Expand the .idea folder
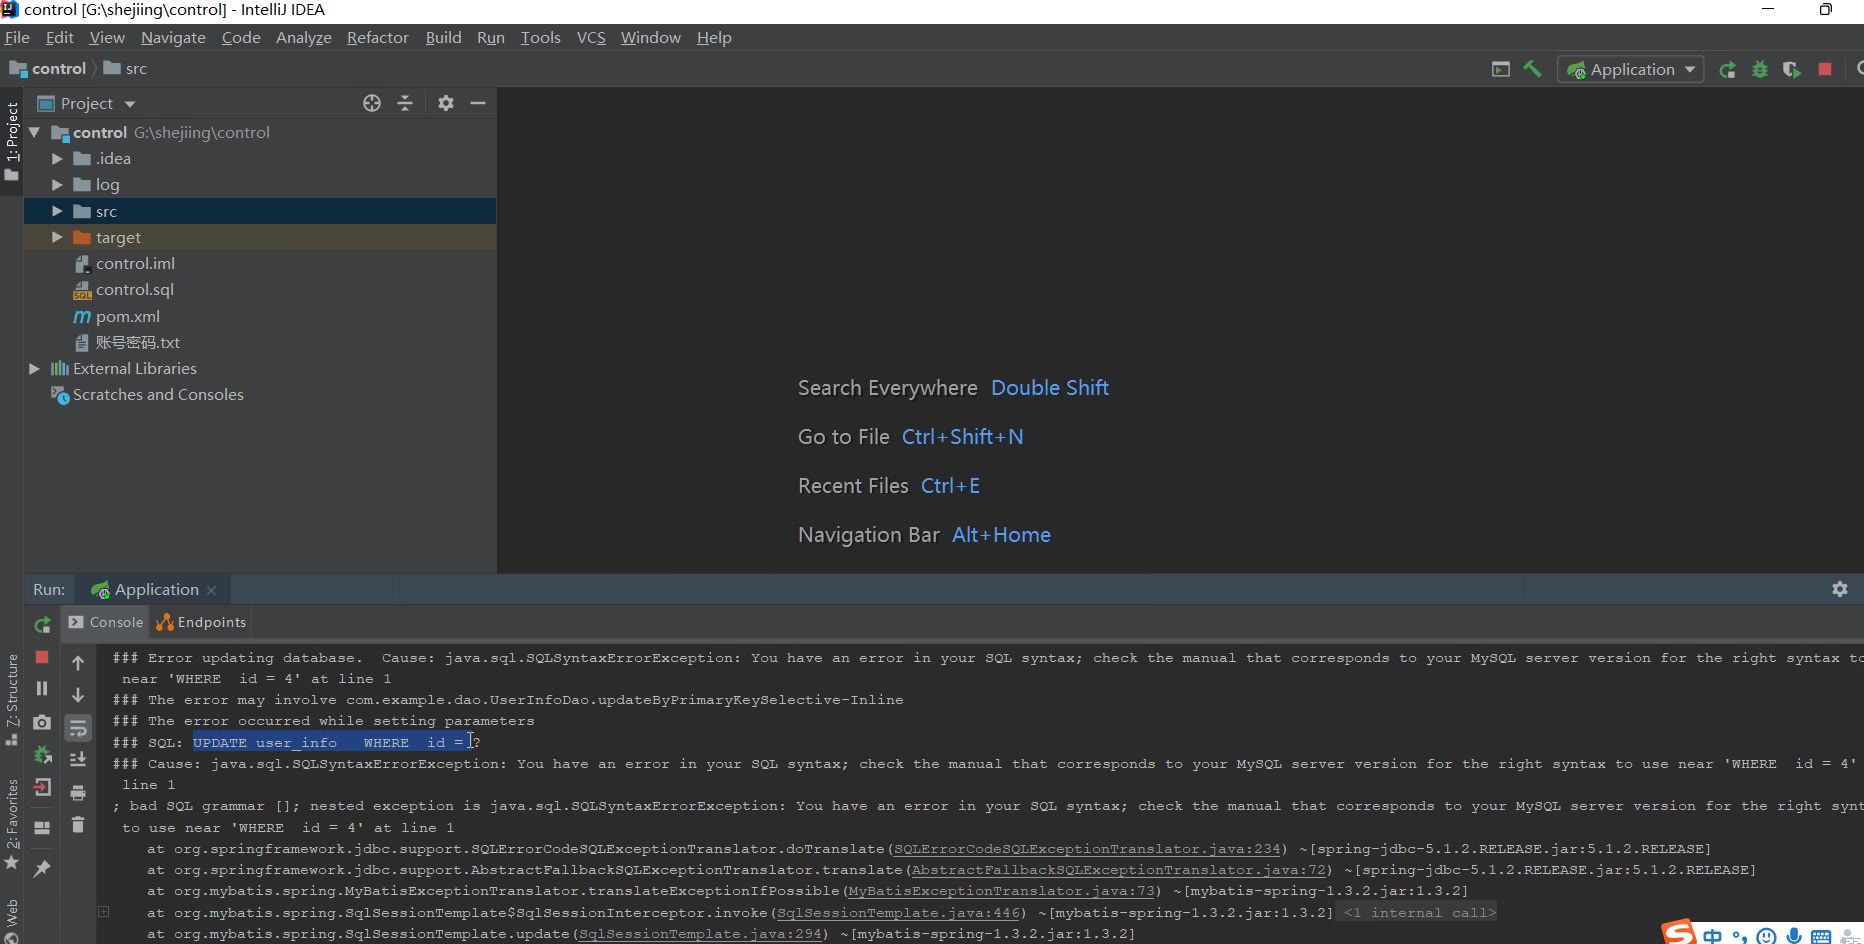The height and width of the screenshot is (944, 1864). [57, 158]
